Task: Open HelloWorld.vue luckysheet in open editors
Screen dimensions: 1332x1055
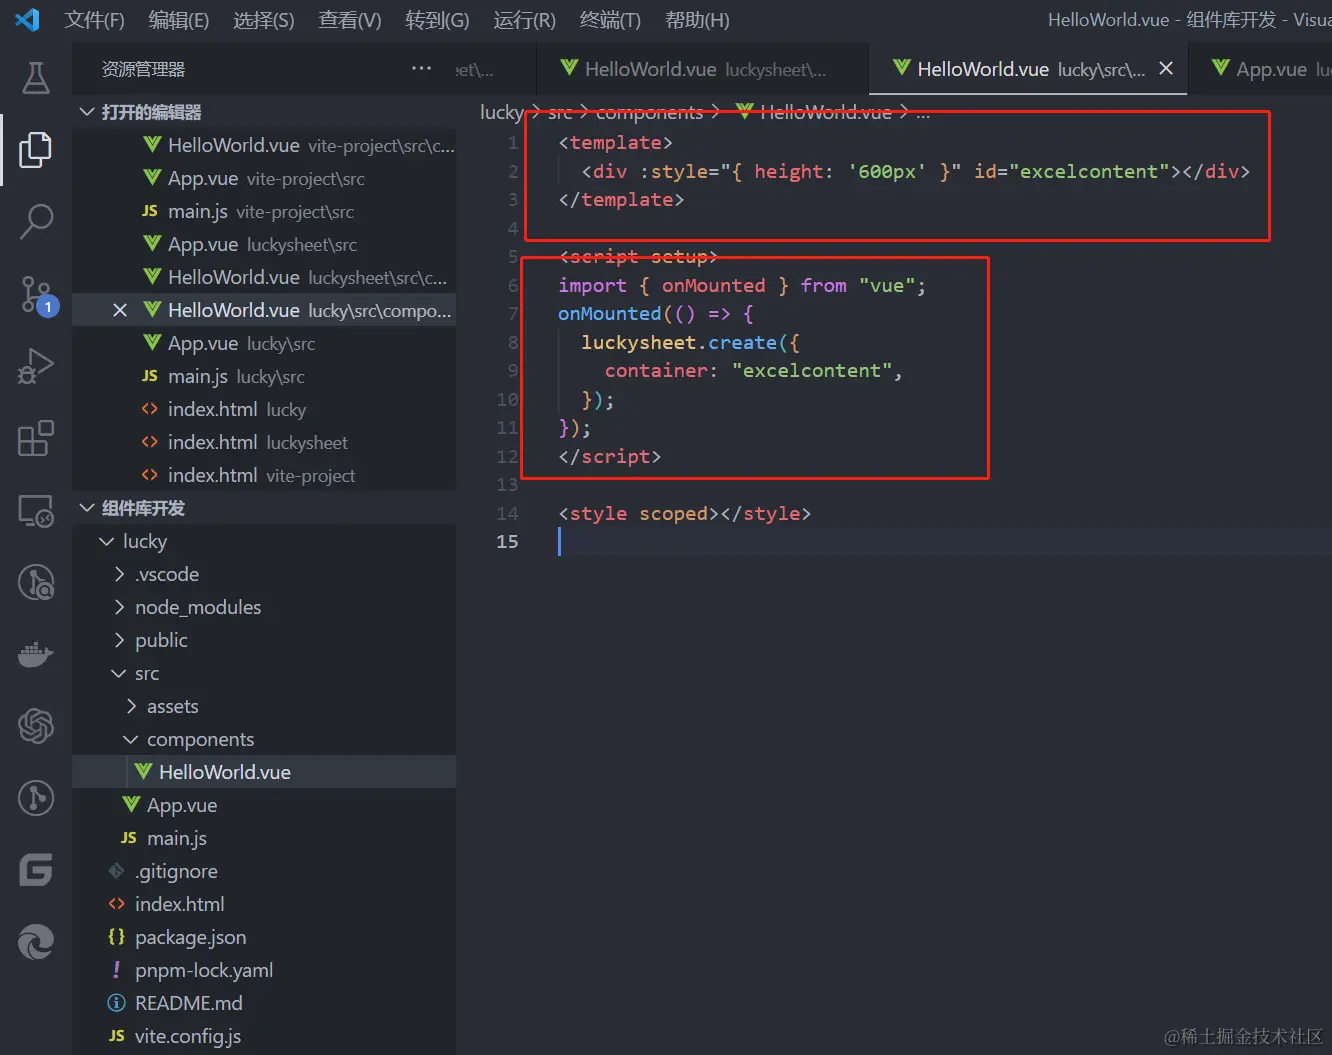Action: 265,277
